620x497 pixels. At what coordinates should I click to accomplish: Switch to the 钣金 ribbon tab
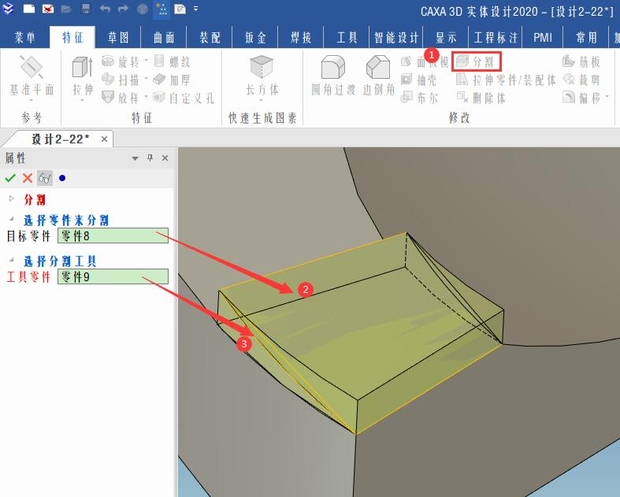point(255,38)
